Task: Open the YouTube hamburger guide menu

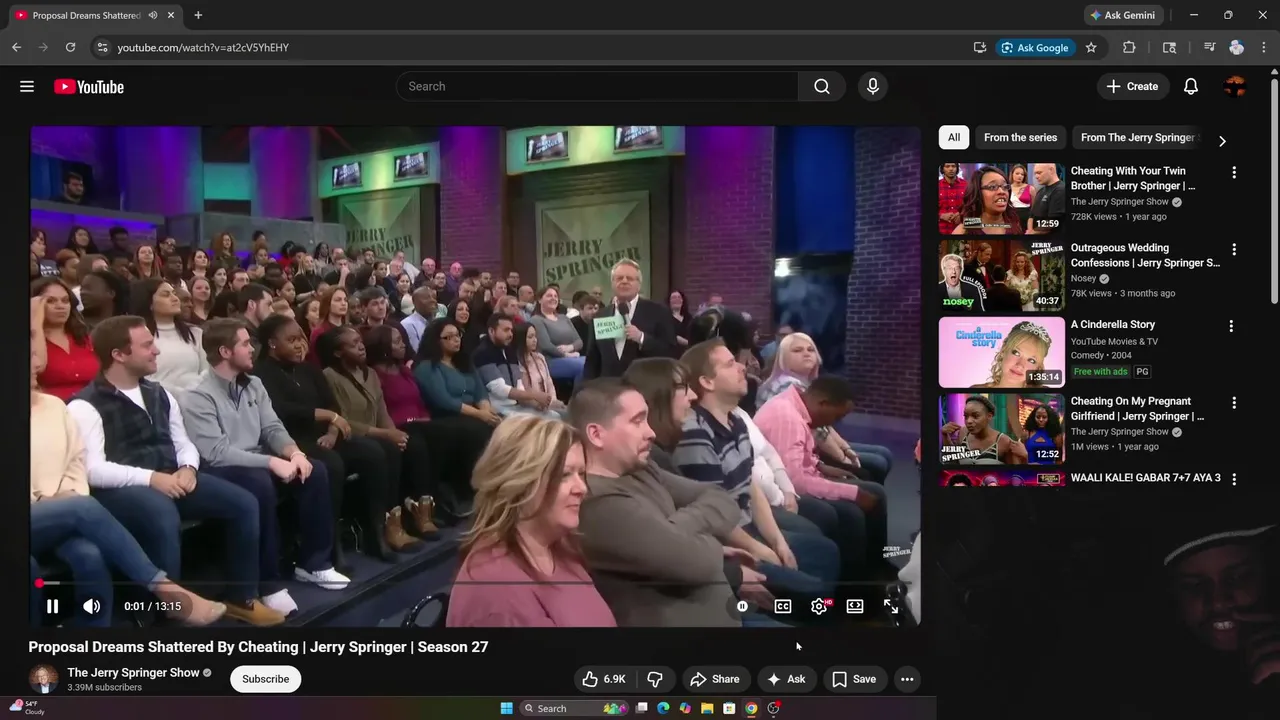Action: pos(27,87)
